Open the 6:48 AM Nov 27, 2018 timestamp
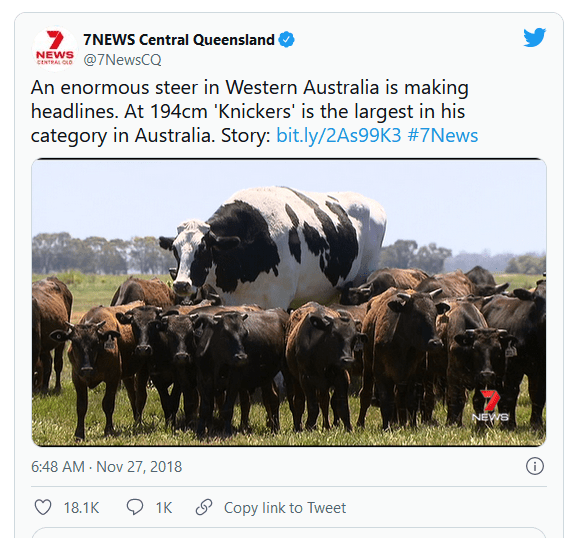 tap(106, 467)
